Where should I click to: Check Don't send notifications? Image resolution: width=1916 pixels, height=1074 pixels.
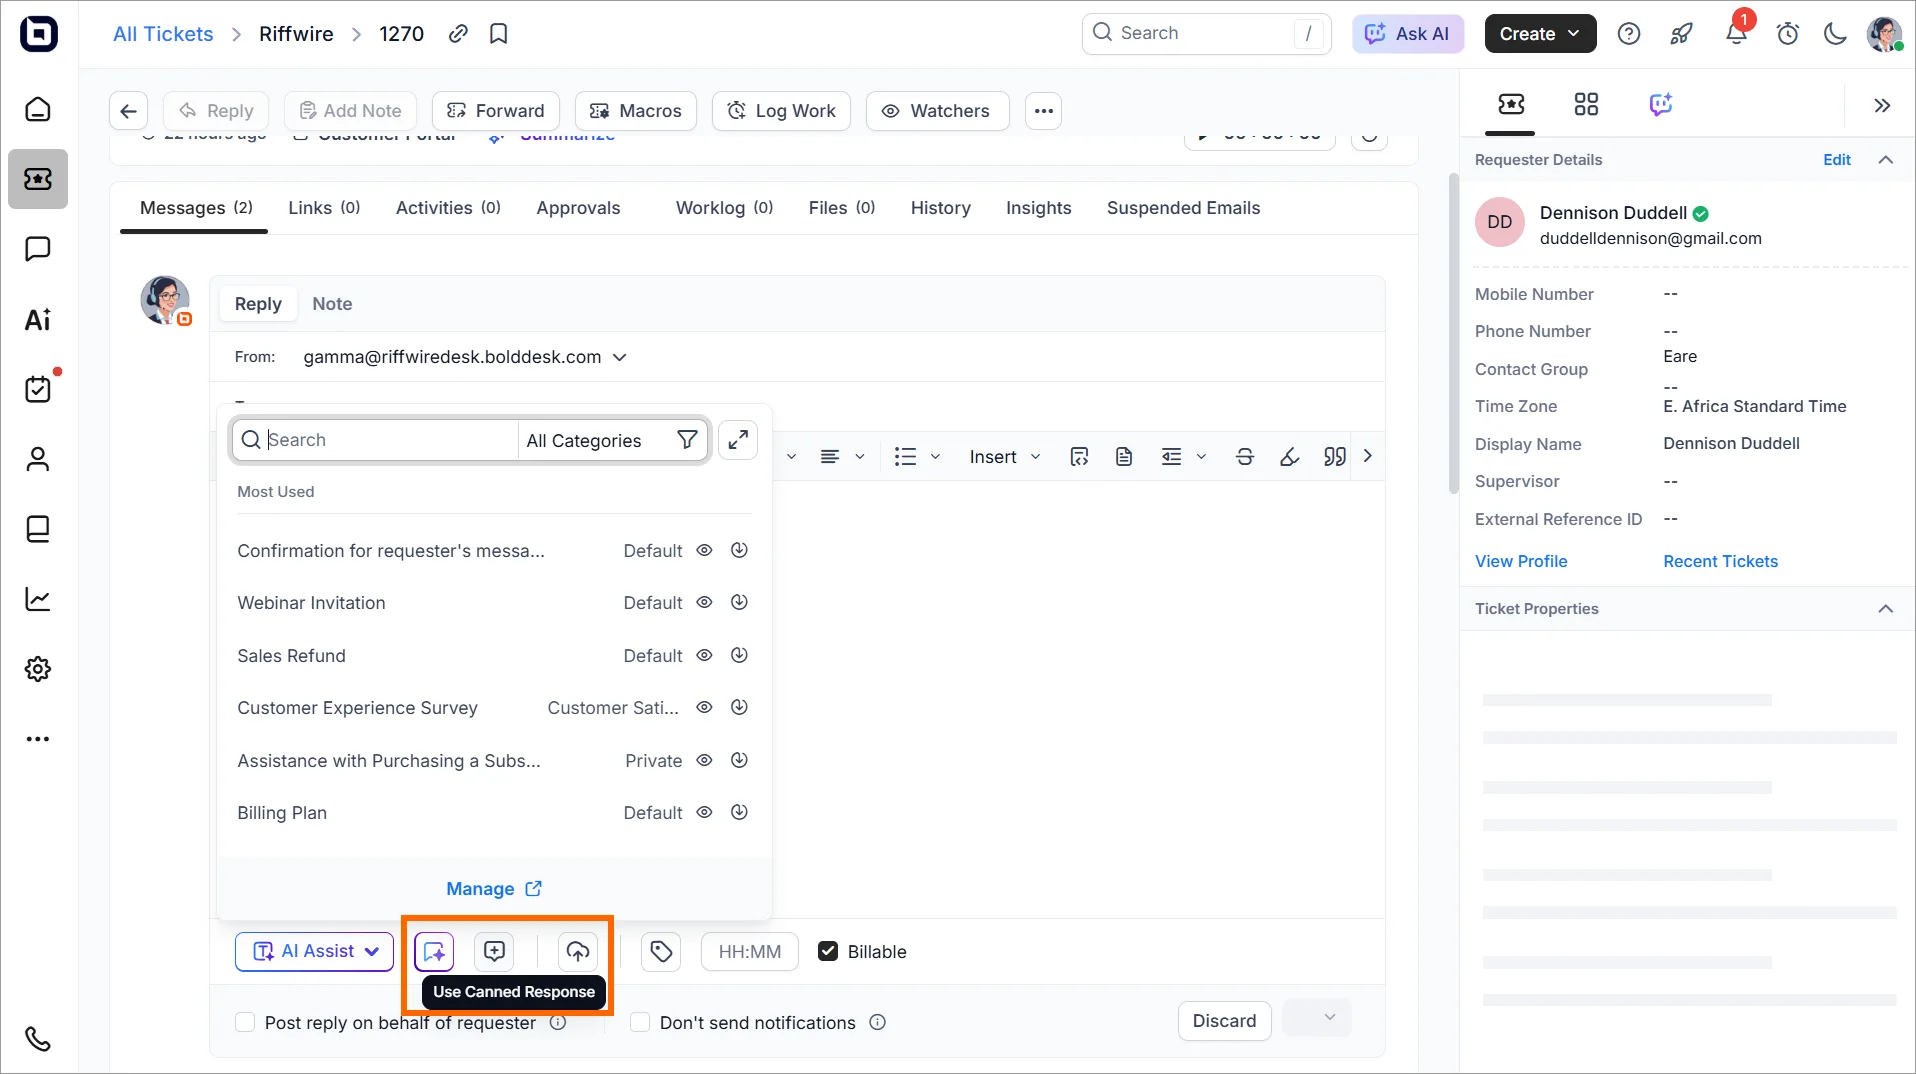(x=640, y=1023)
